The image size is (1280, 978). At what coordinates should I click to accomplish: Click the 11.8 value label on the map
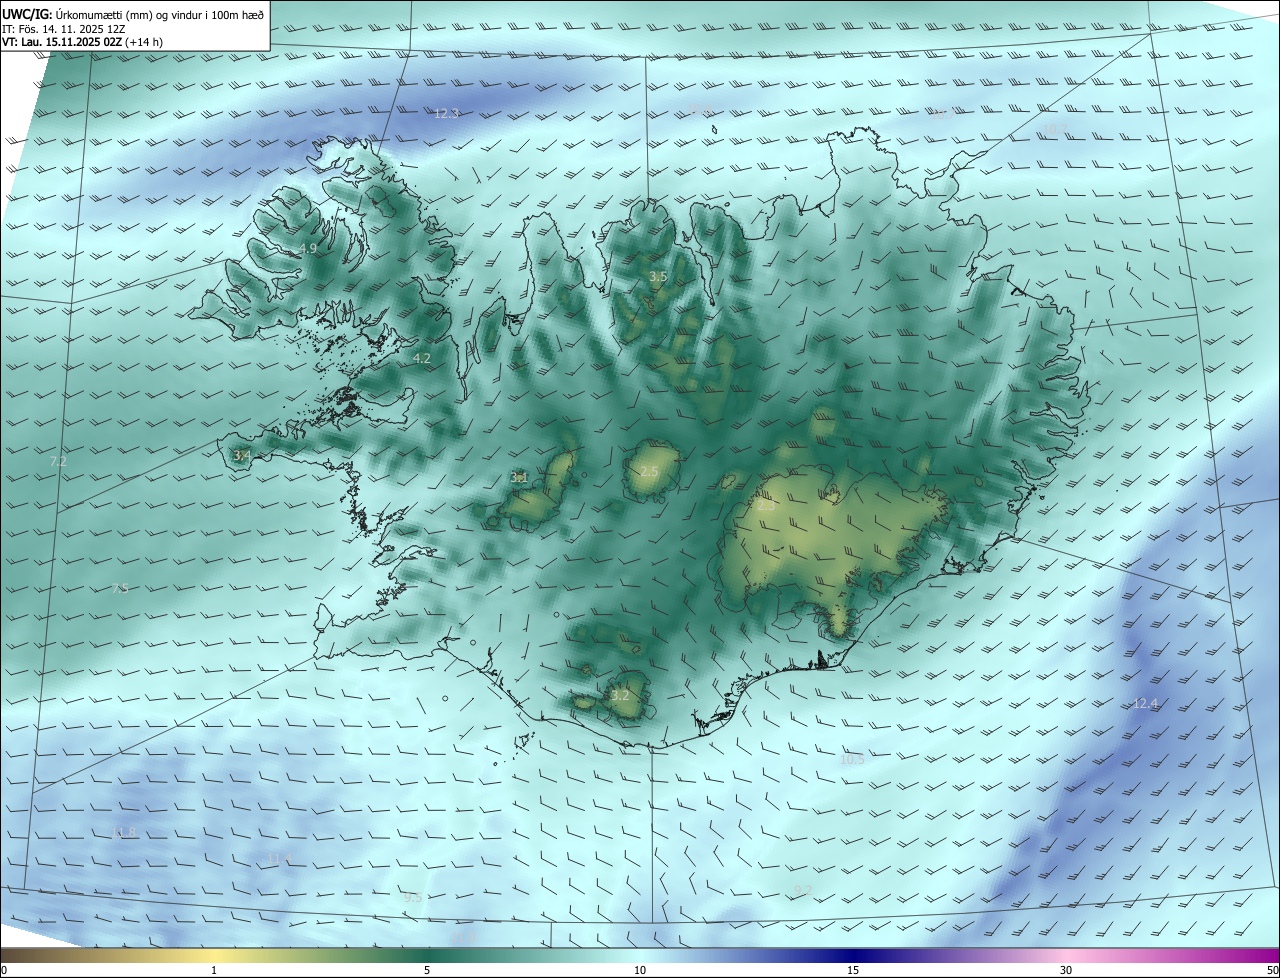pyautogui.click(x=124, y=833)
